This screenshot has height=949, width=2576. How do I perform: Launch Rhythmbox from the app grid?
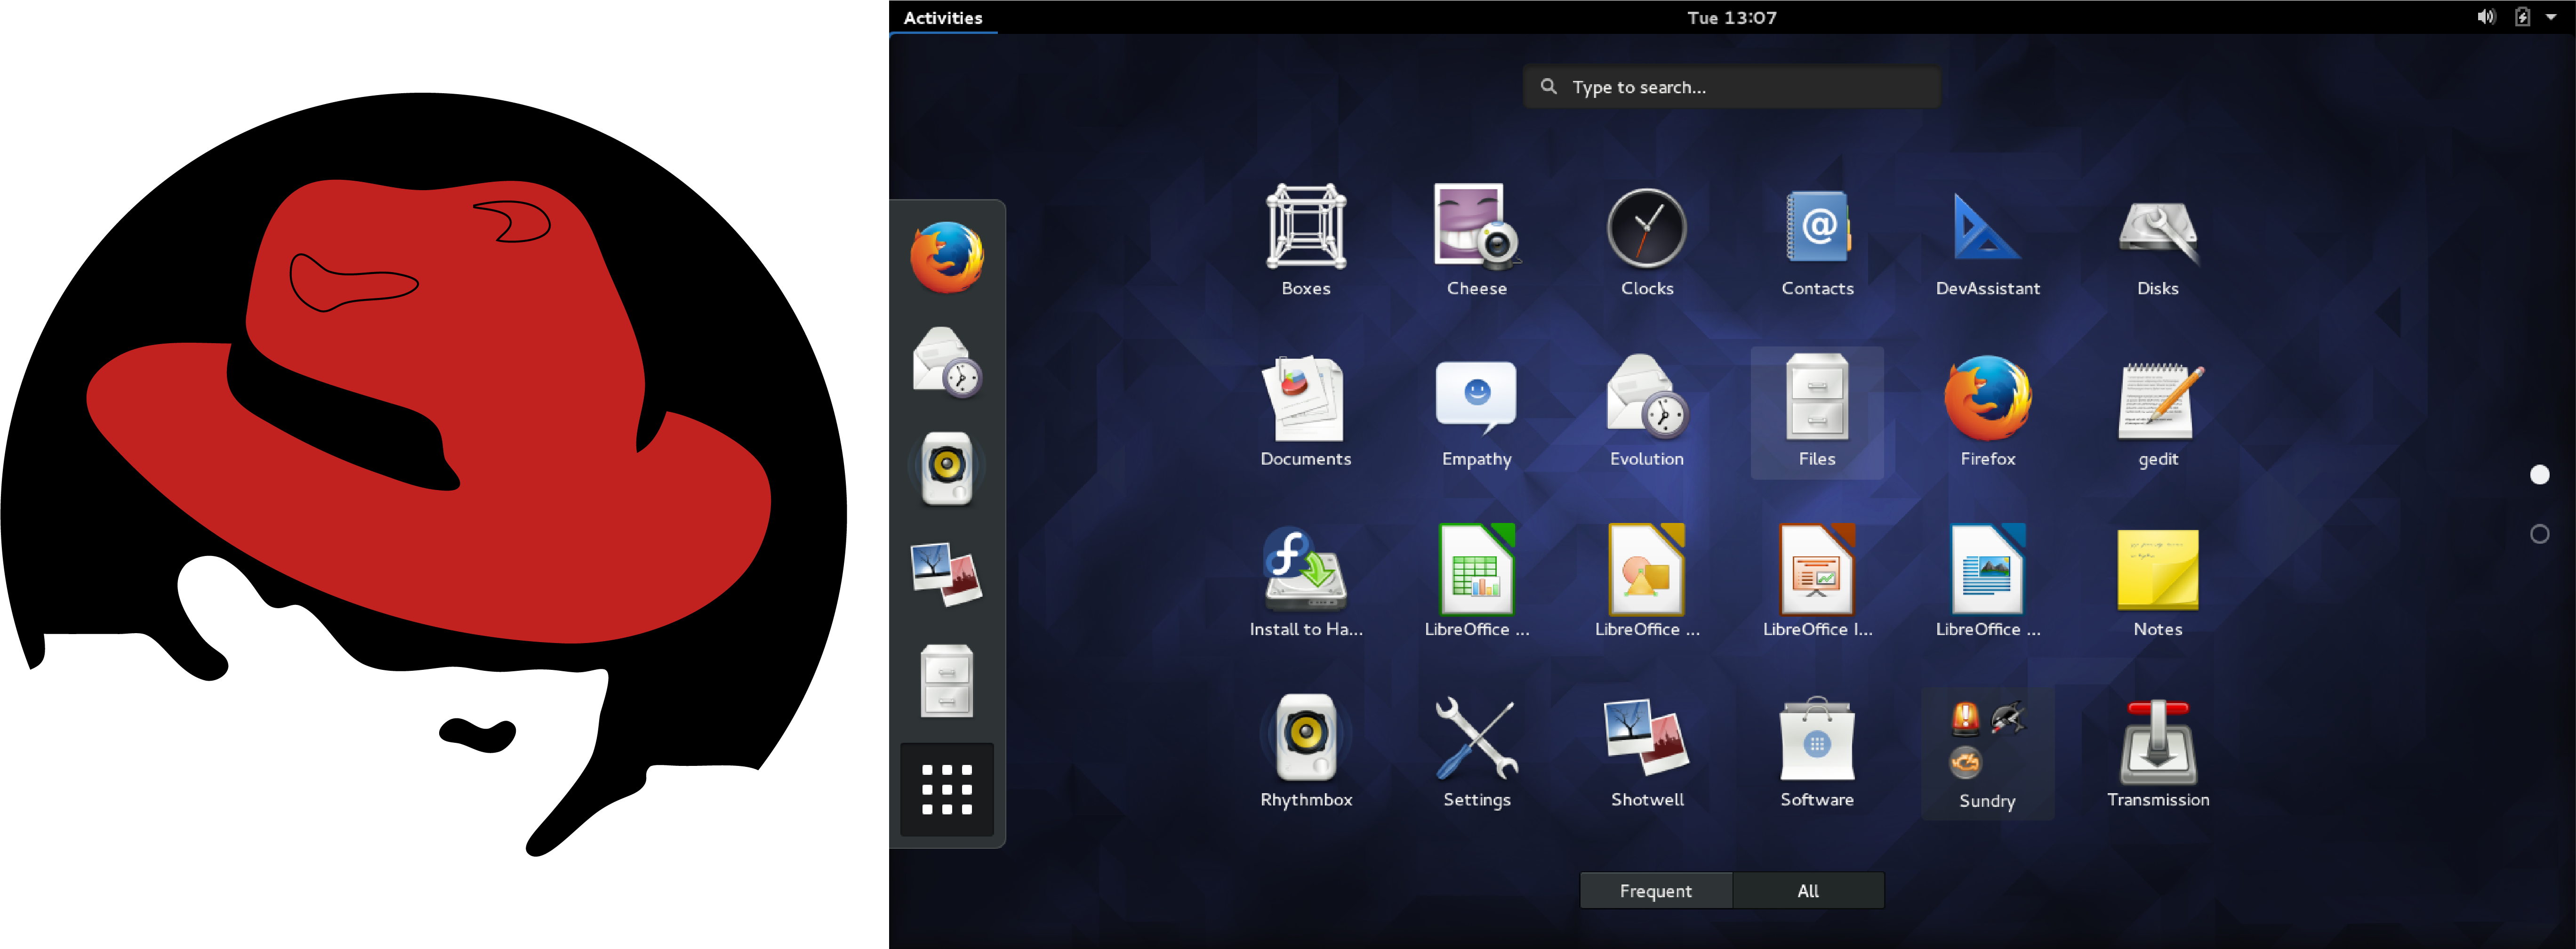[x=1306, y=753]
